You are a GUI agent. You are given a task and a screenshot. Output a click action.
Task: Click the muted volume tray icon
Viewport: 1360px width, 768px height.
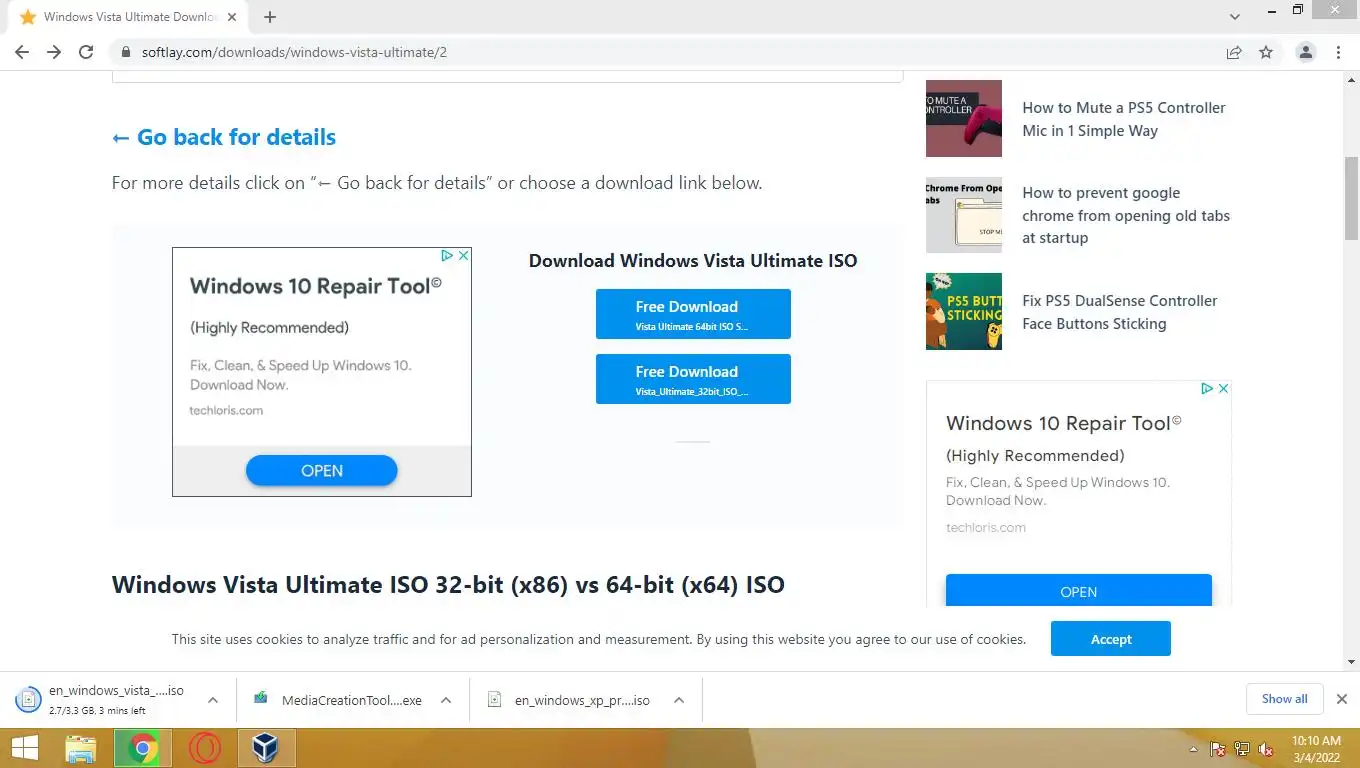1266,748
